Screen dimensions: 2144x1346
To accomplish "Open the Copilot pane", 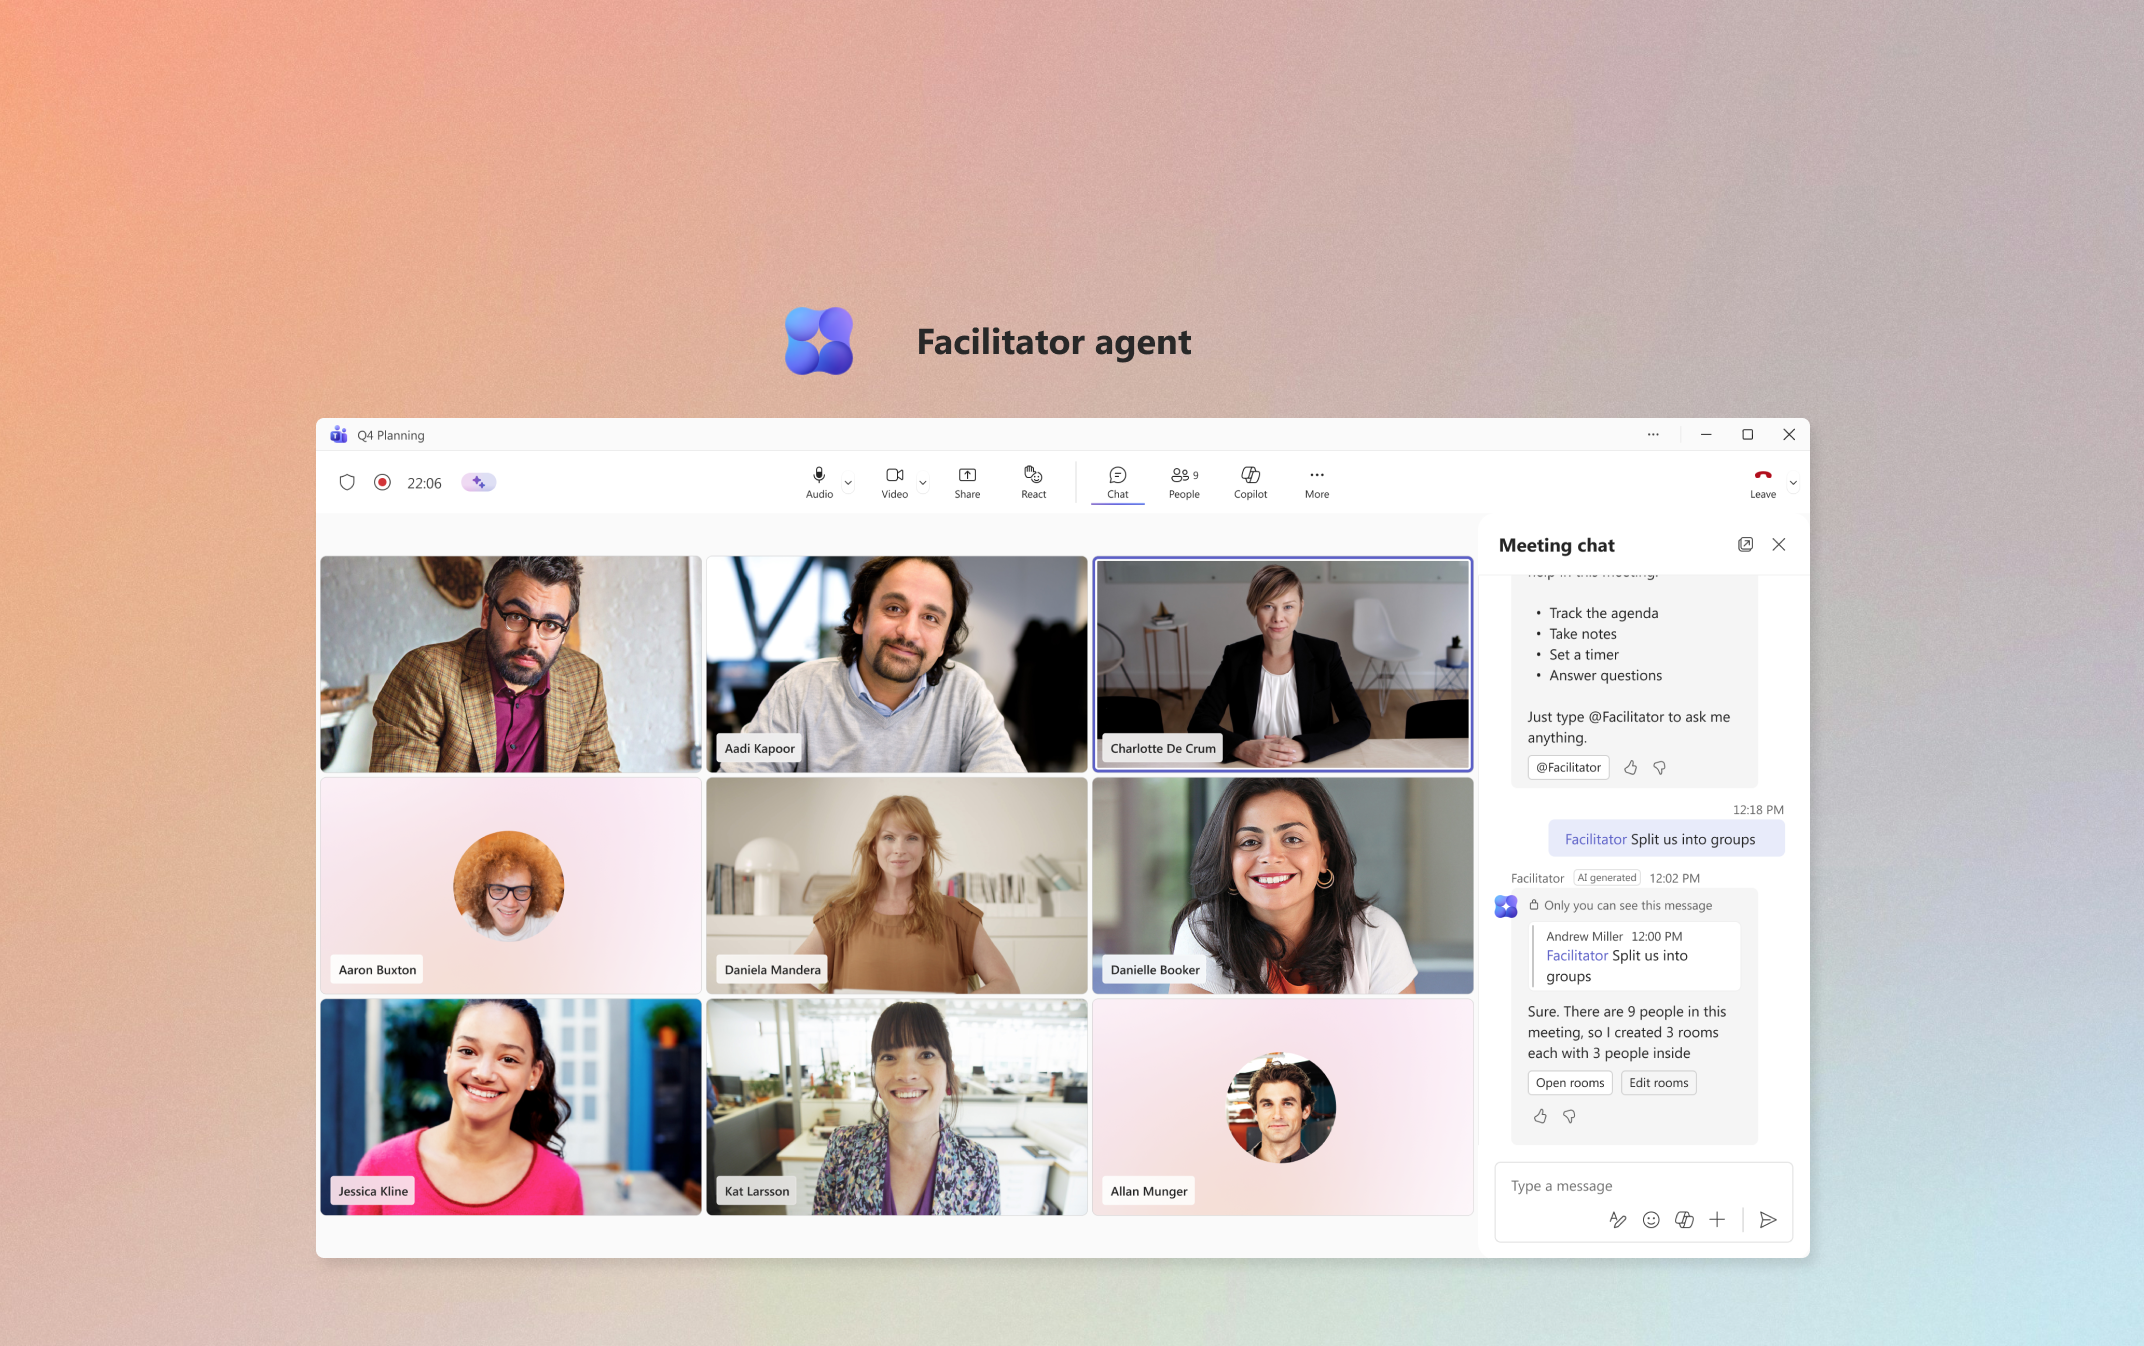I will tap(1250, 482).
